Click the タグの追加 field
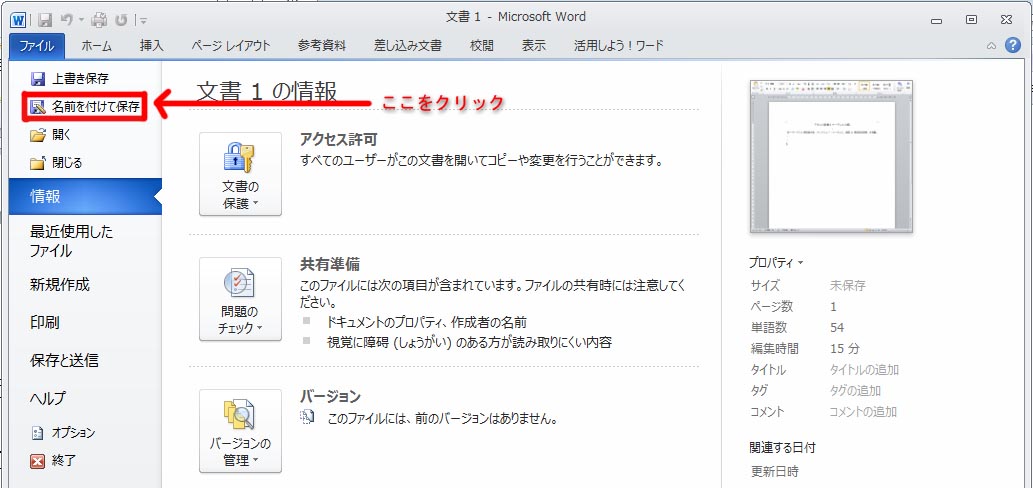This screenshot has width=1033, height=488. (855, 391)
